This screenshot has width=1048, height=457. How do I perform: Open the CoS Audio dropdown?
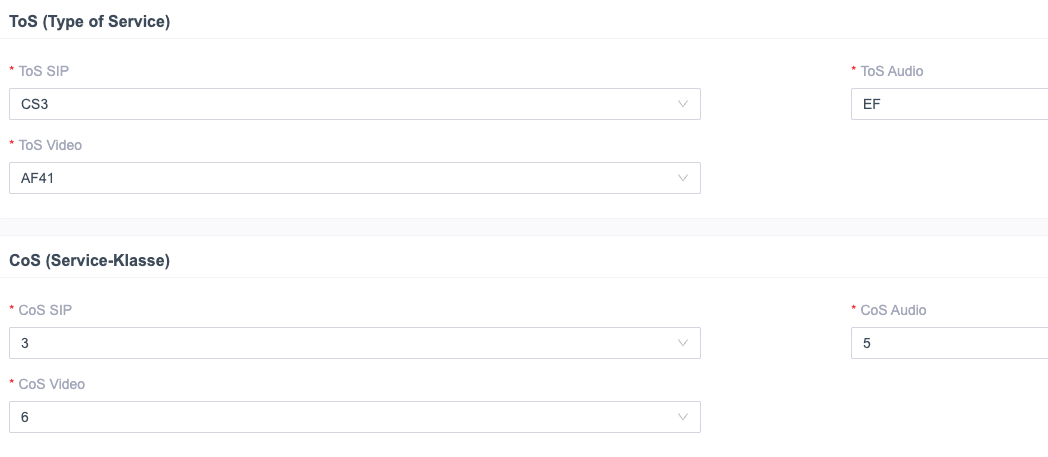948,343
